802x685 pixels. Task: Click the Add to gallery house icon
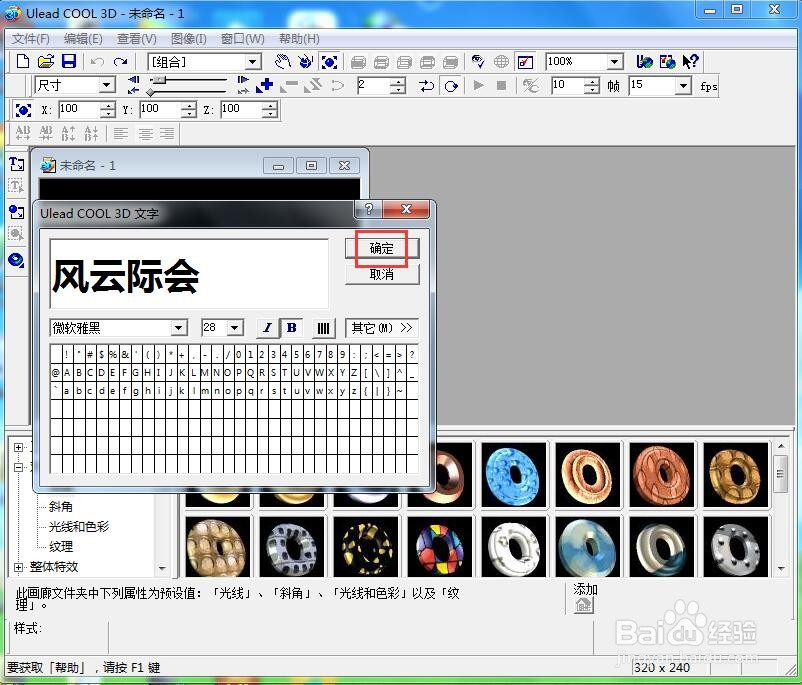[583, 606]
